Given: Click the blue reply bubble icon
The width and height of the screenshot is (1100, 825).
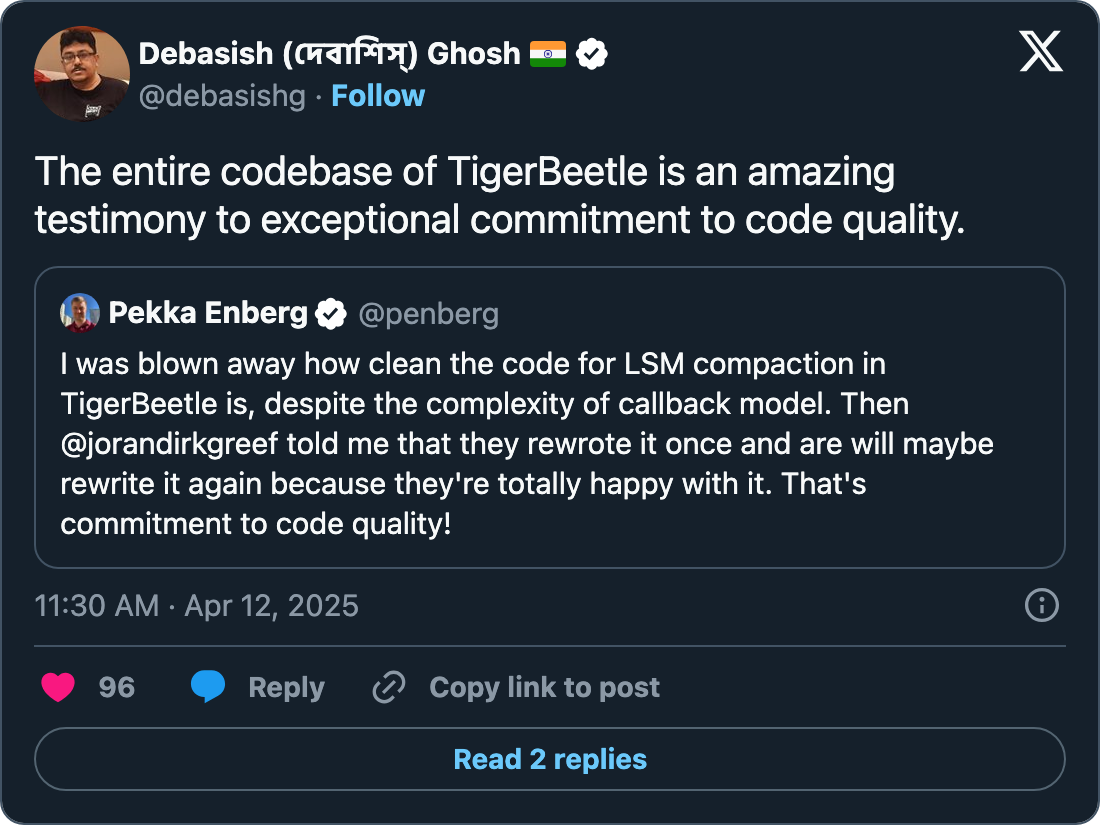Looking at the screenshot, I should [208, 687].
